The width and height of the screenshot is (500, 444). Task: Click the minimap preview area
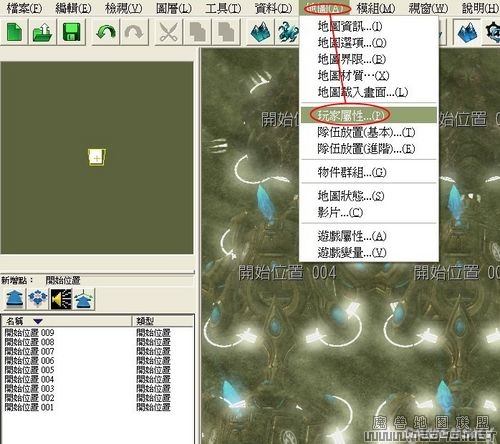[x=97, y=158]
